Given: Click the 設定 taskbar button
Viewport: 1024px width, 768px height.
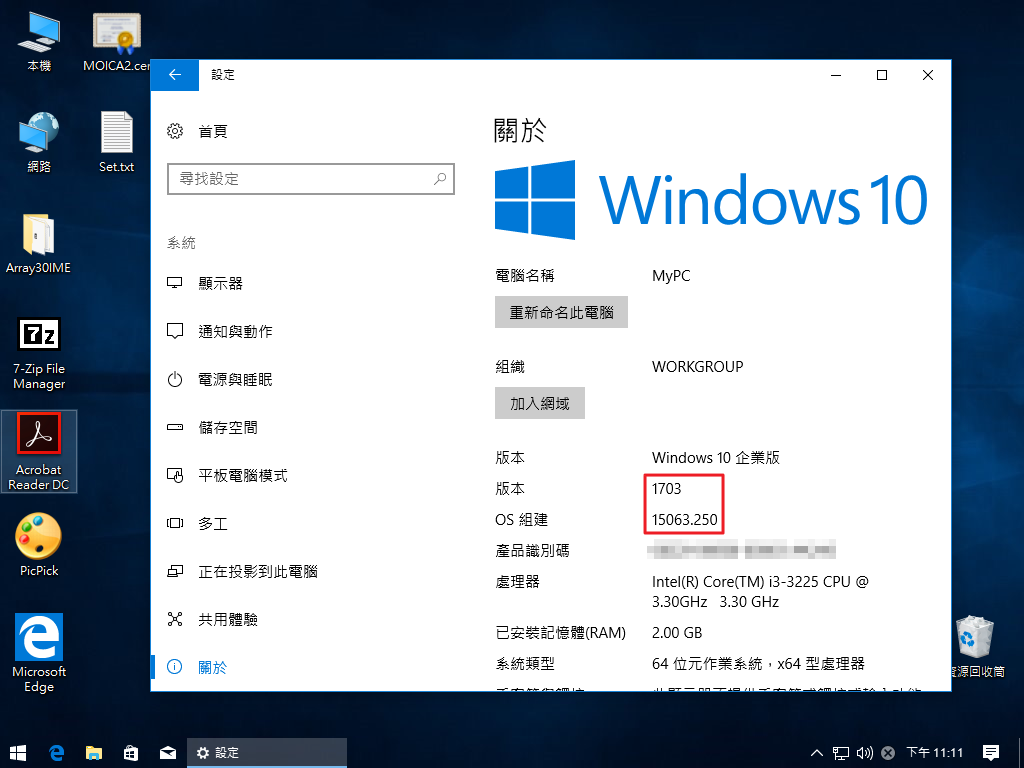Looking at the screenshot, I should 267,752.
